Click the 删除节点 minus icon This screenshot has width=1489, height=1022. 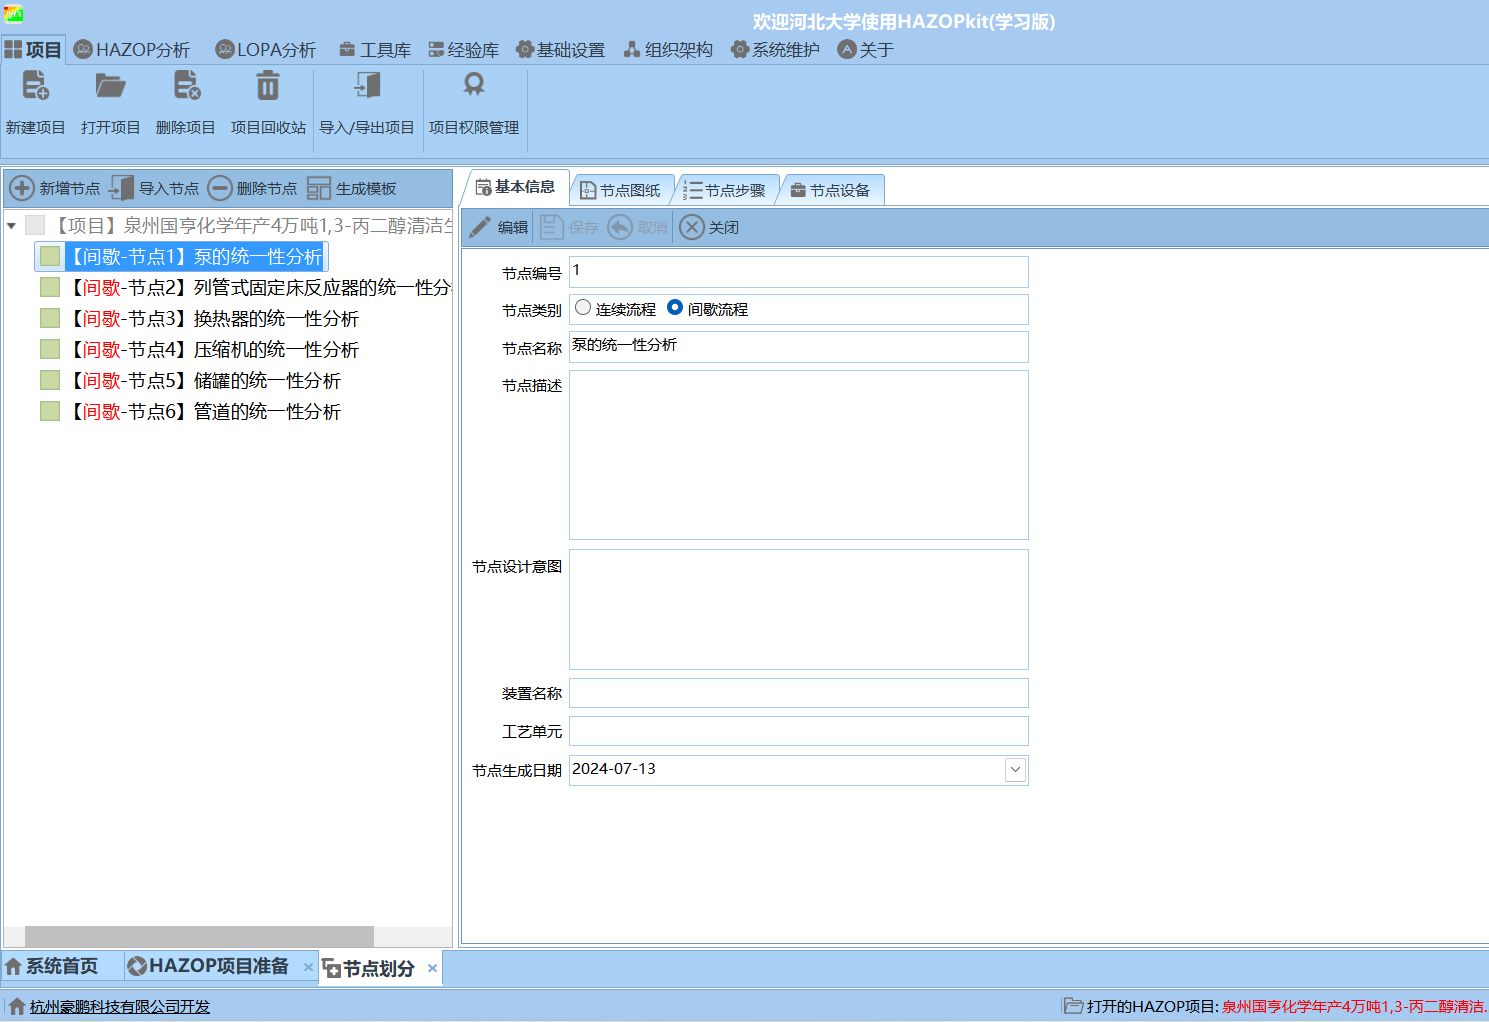[x=220, y=188]
